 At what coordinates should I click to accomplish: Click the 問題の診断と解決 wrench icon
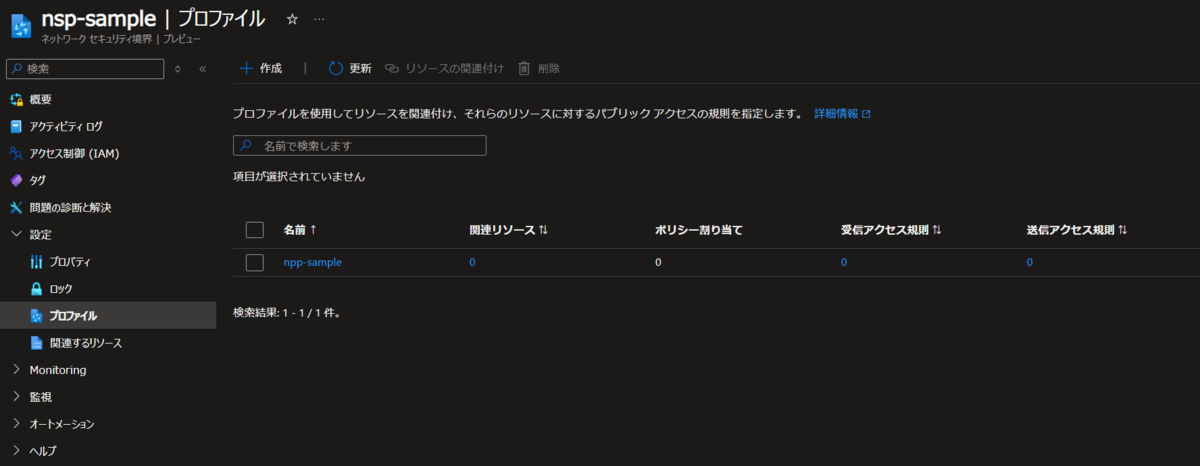16,207
